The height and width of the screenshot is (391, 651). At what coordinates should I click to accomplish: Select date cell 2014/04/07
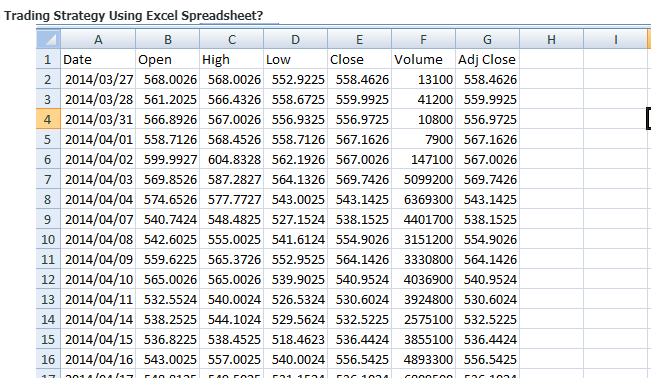98,219
